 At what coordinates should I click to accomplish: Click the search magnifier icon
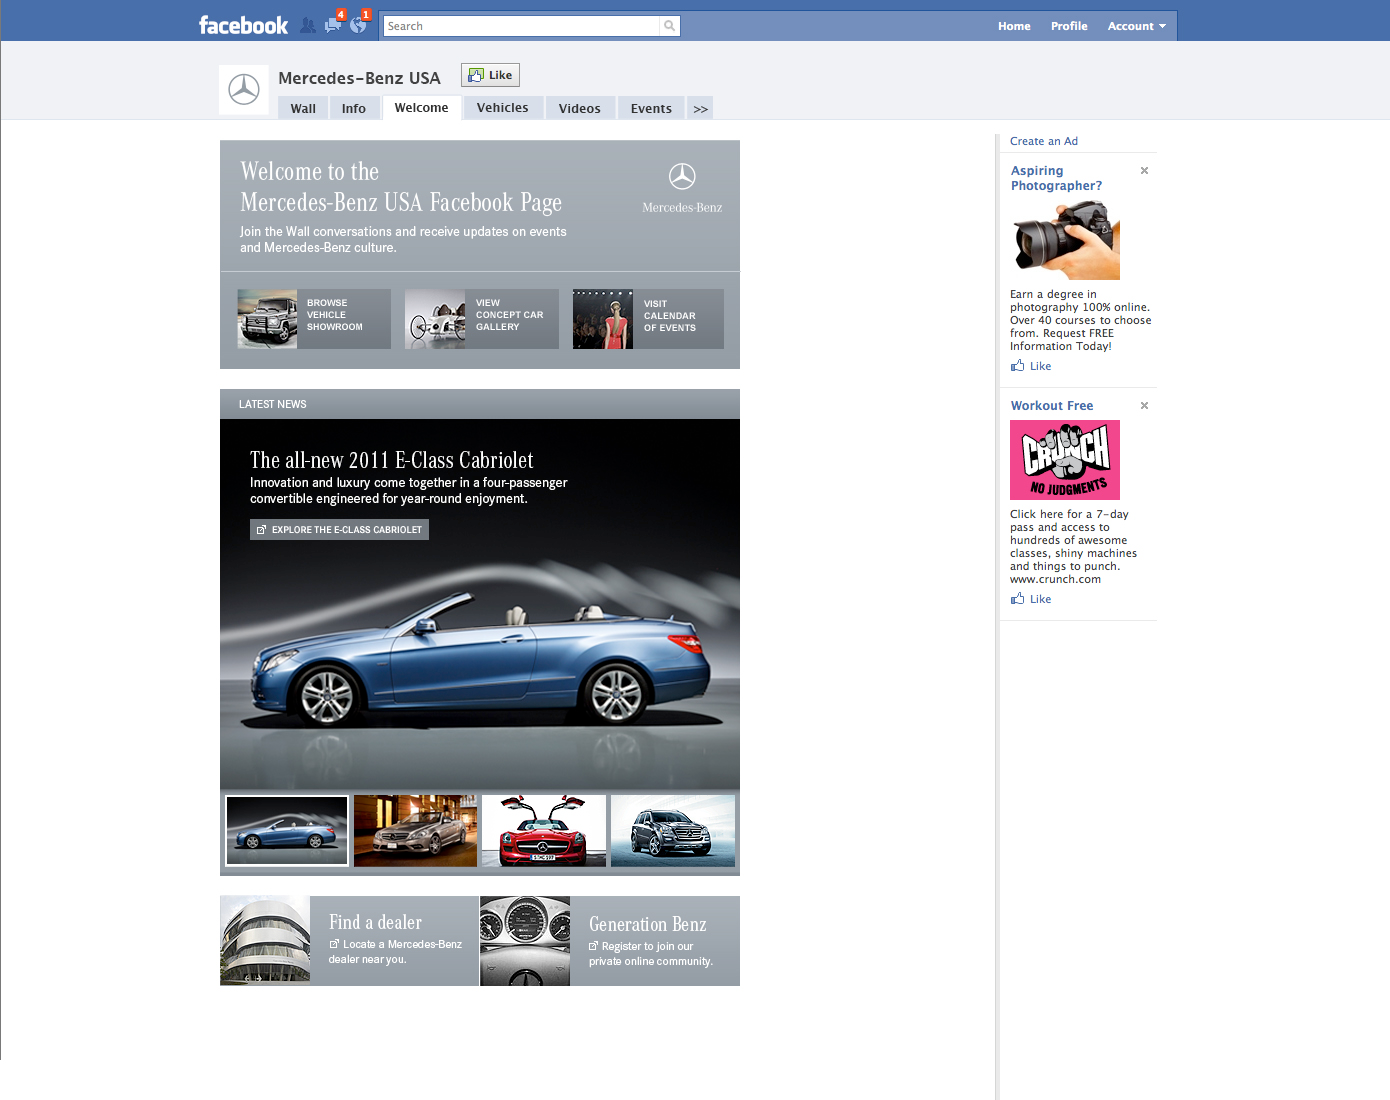click(x=669, y=26)
